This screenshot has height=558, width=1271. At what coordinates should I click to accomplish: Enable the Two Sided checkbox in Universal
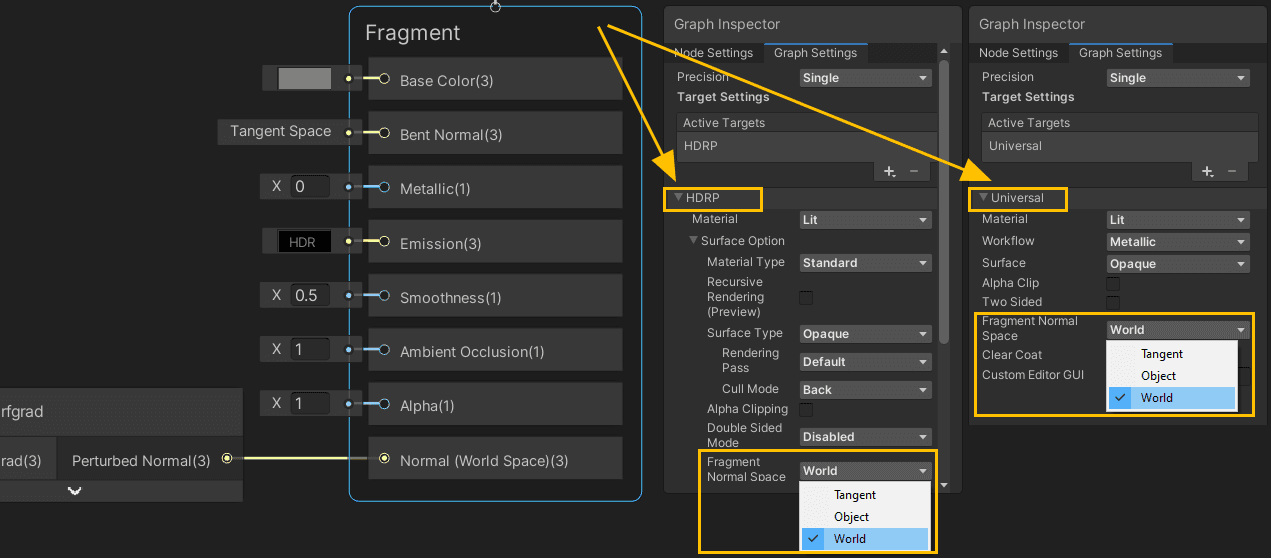click(x=1112, y=302)
